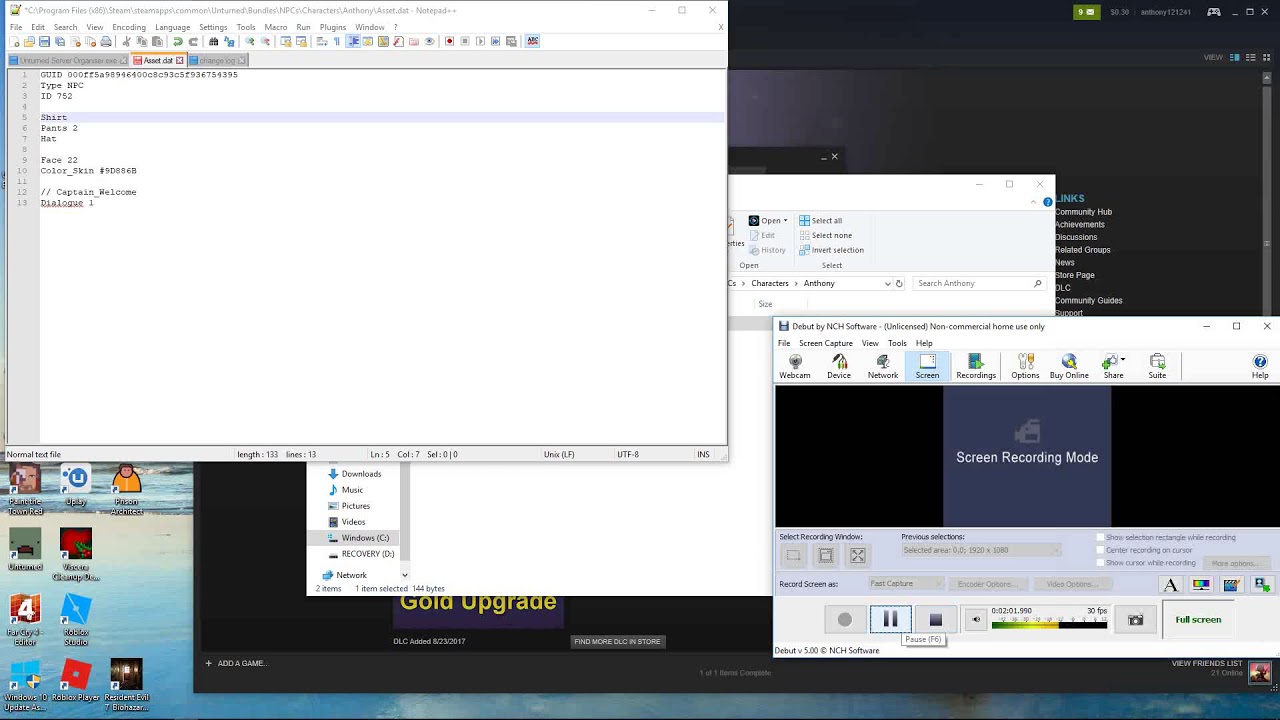Click Buy Online in Debut toolbar
The width and height of the screenshot is (1280, 720).
[1069, 366]
